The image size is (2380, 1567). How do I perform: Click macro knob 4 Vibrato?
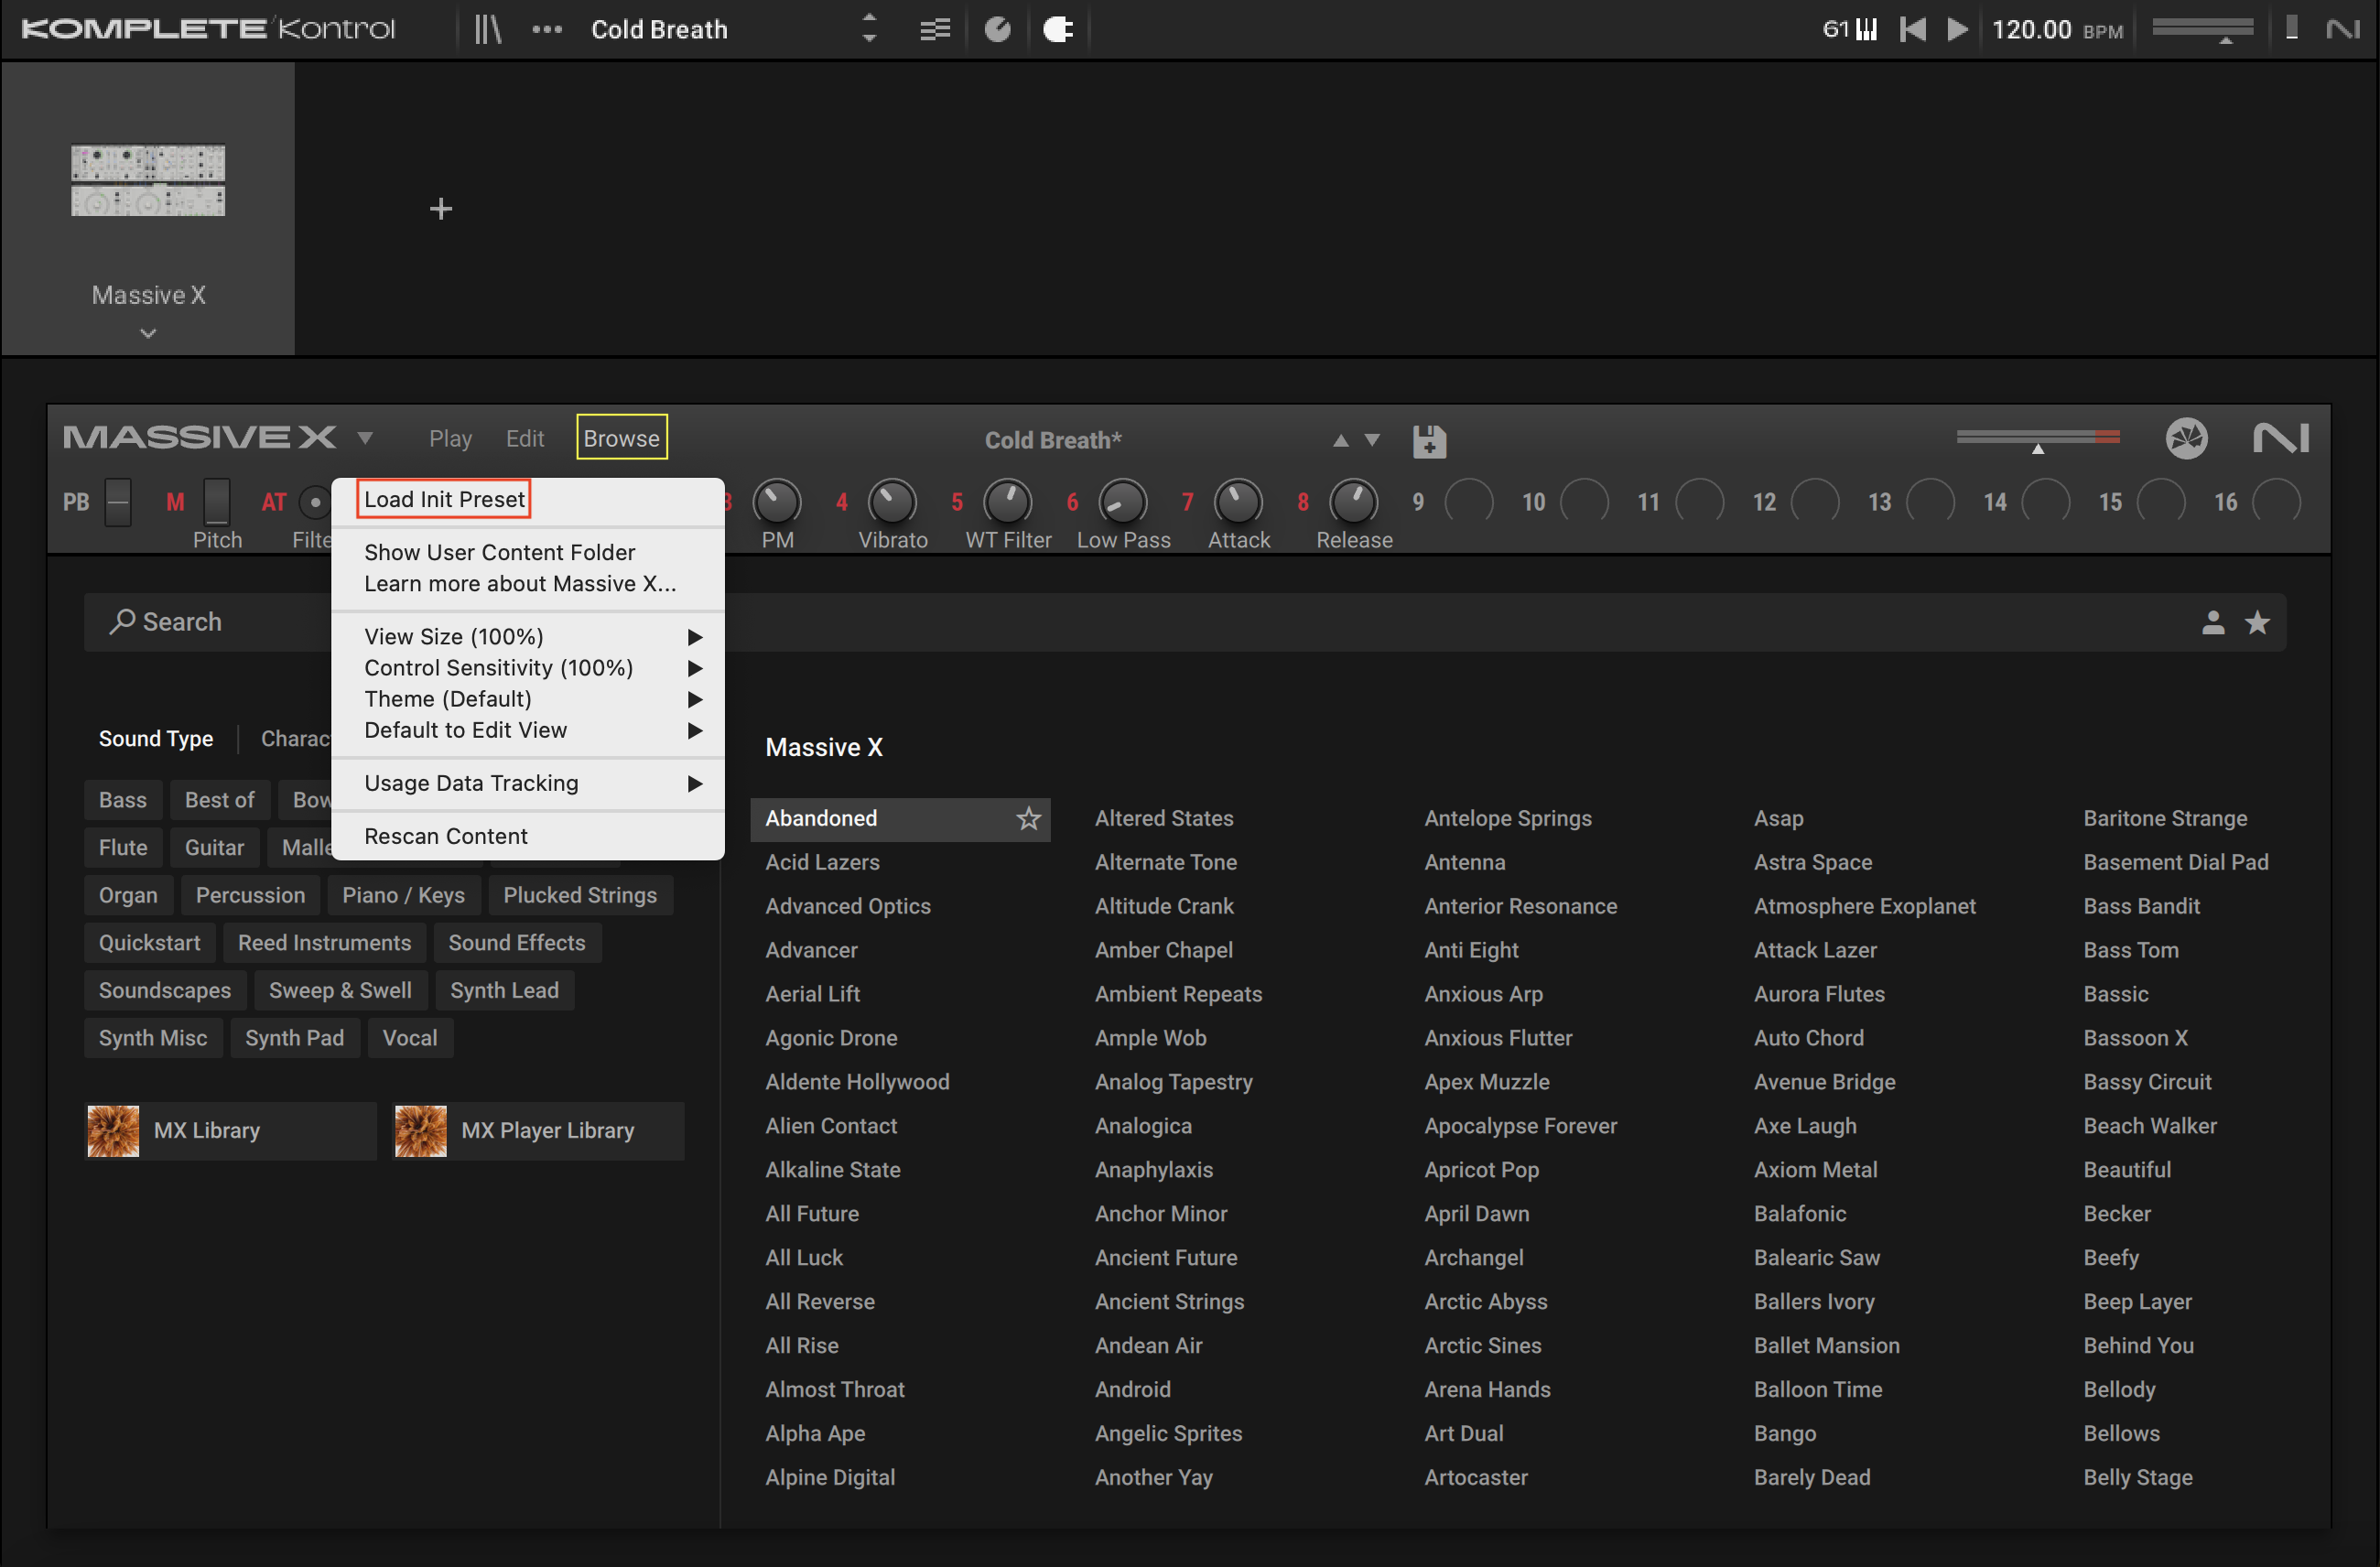pos(892,501)
